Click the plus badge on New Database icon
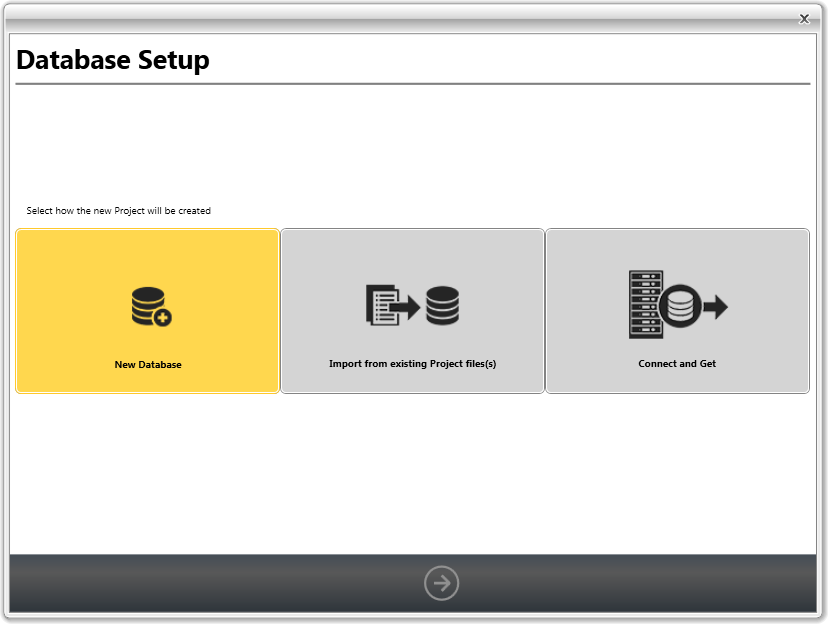 coord(163,318)
